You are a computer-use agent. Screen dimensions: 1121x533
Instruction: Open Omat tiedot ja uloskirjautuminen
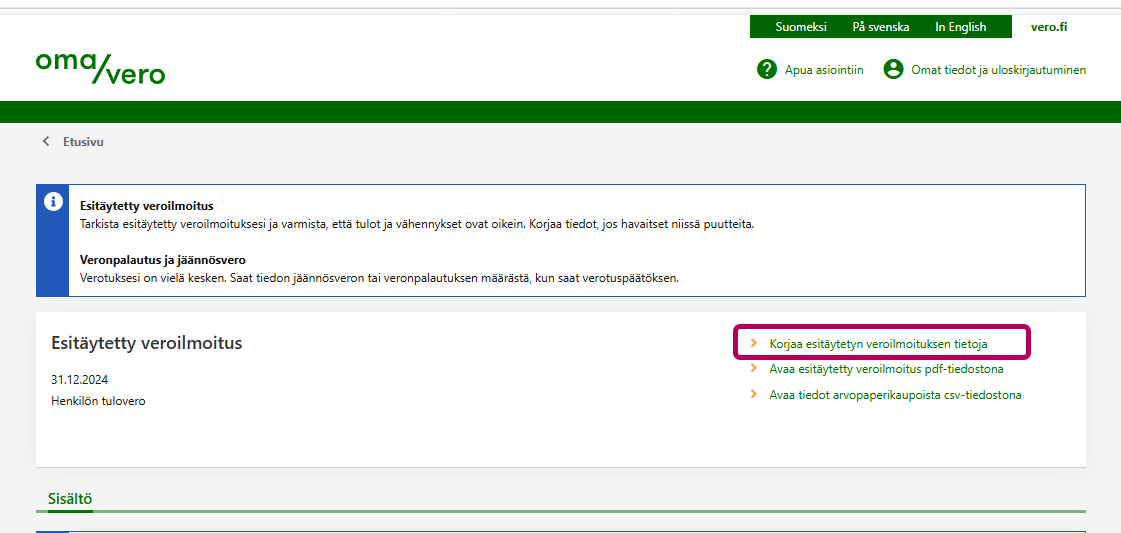coord(998,70)
